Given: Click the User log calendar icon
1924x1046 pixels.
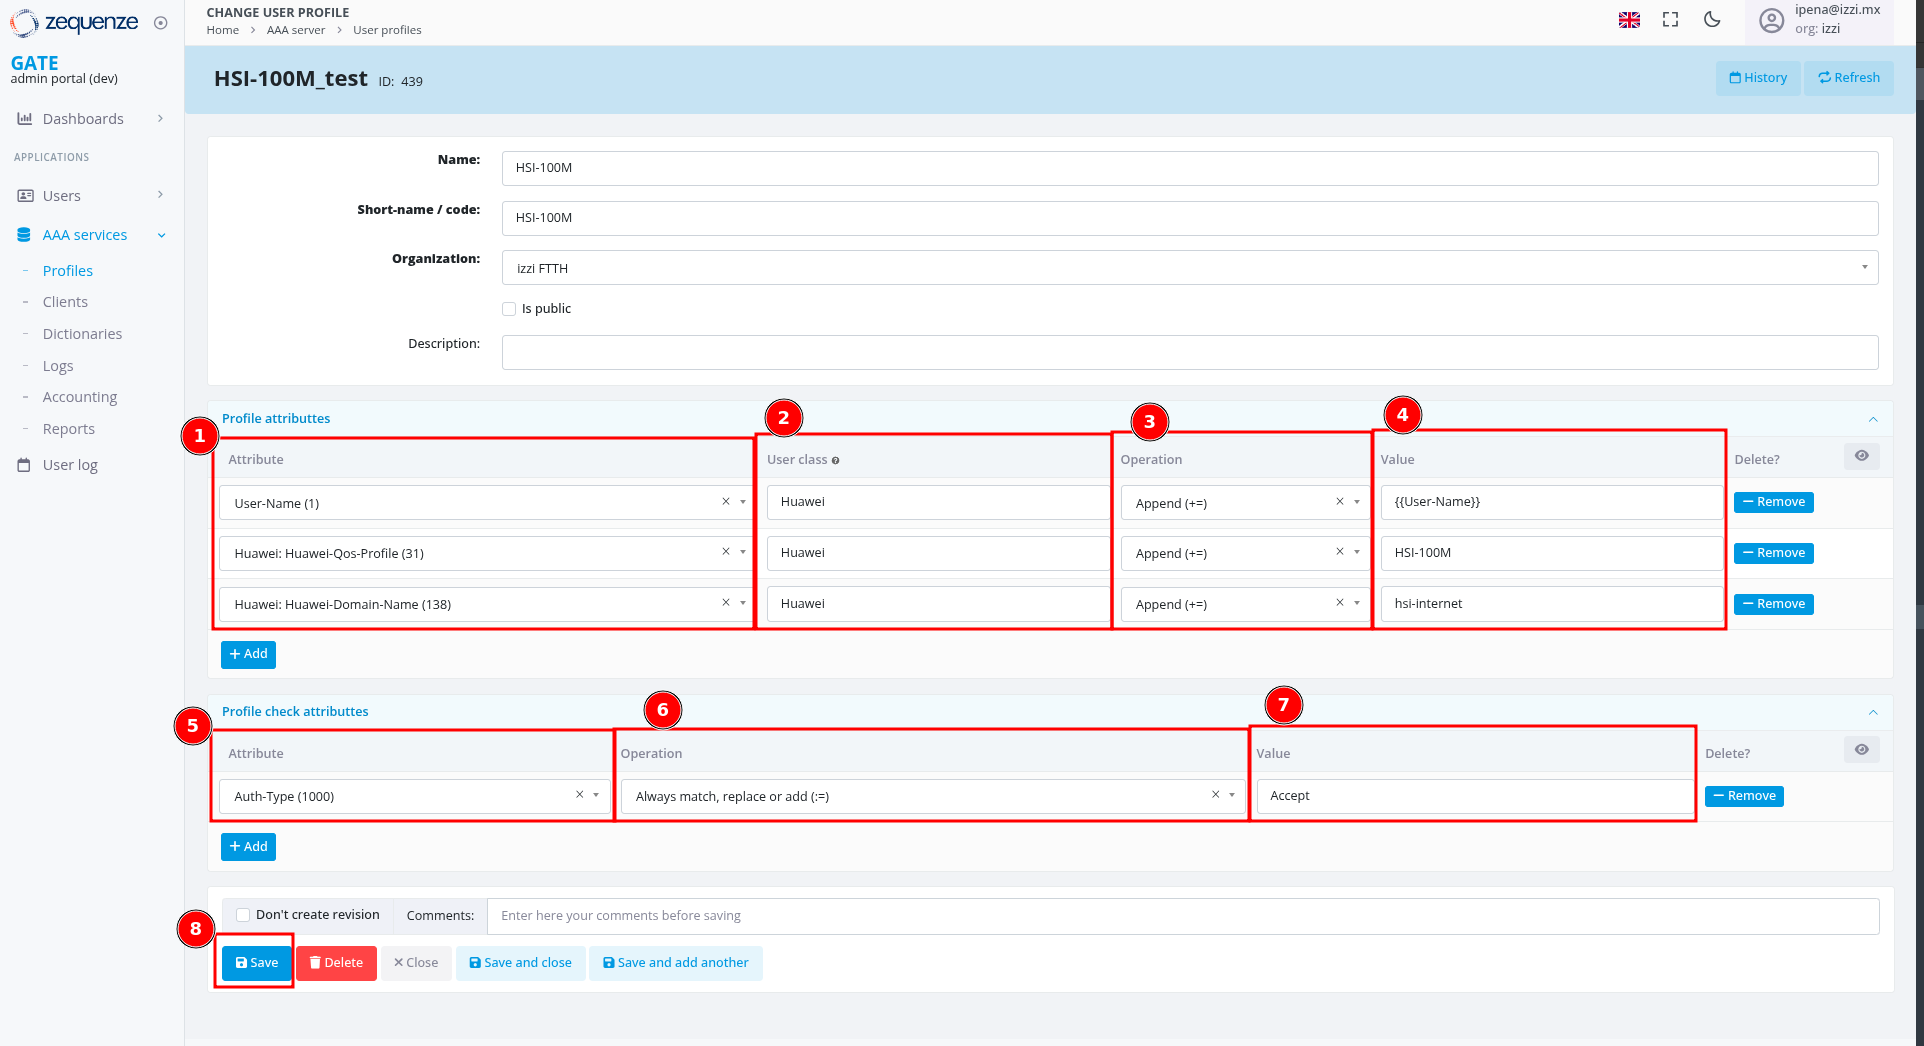Looking at the screenshot, I should point(24,464).
